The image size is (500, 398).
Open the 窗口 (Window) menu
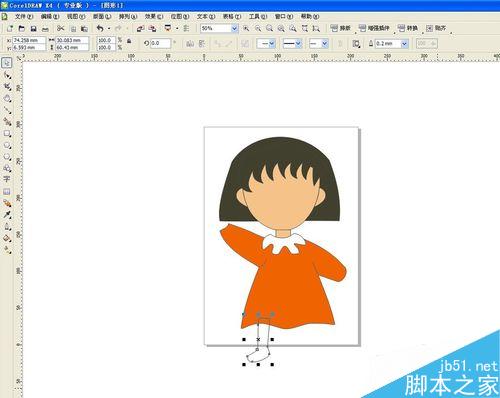click(284, 16)
